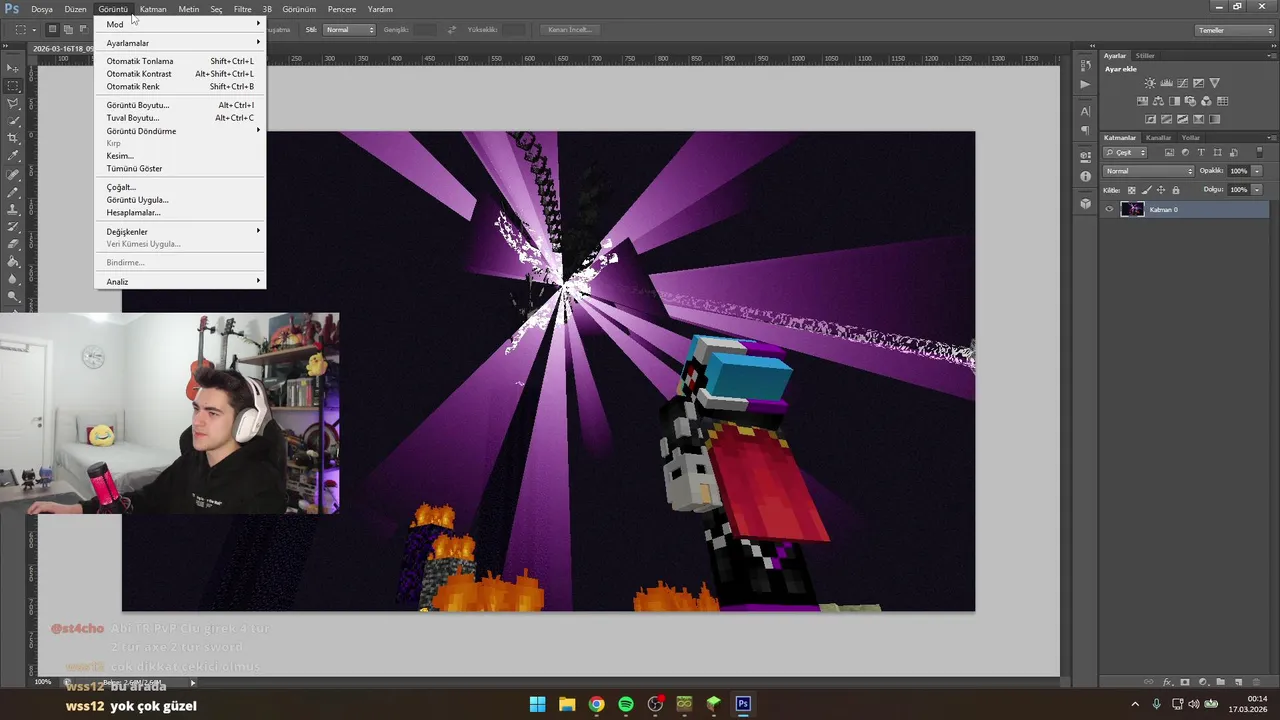Toggle layer filtering on/off switch
The height and width of the screenshot is (720, 1280).
1260,152
